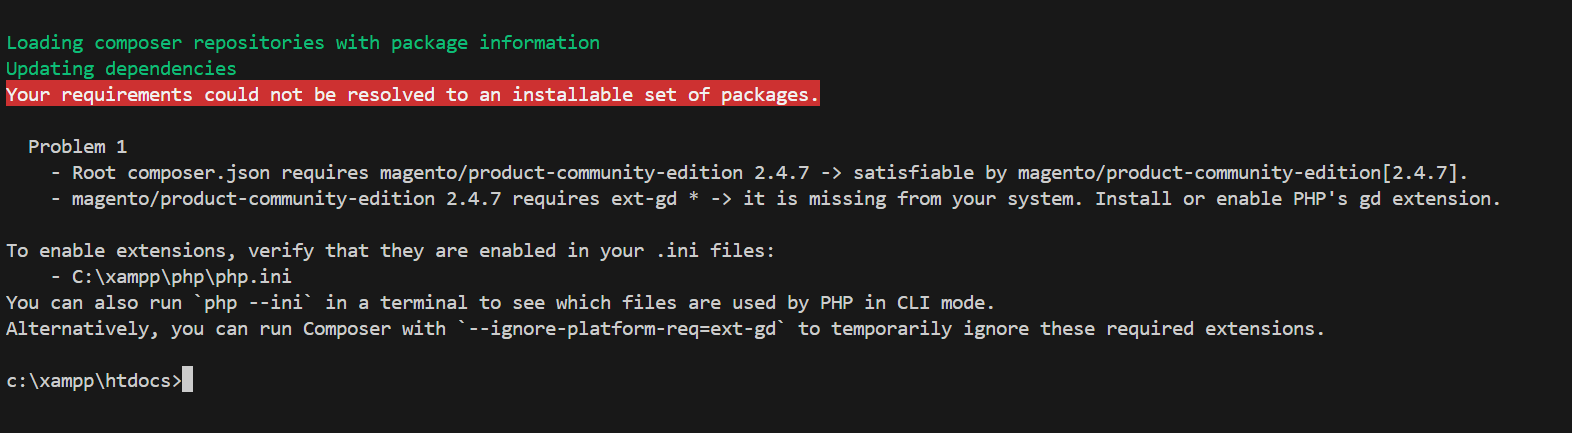Click the red highlighted requirements error message
The height and width of the screenshot is (433, 1572).
[x=412, y=94]
